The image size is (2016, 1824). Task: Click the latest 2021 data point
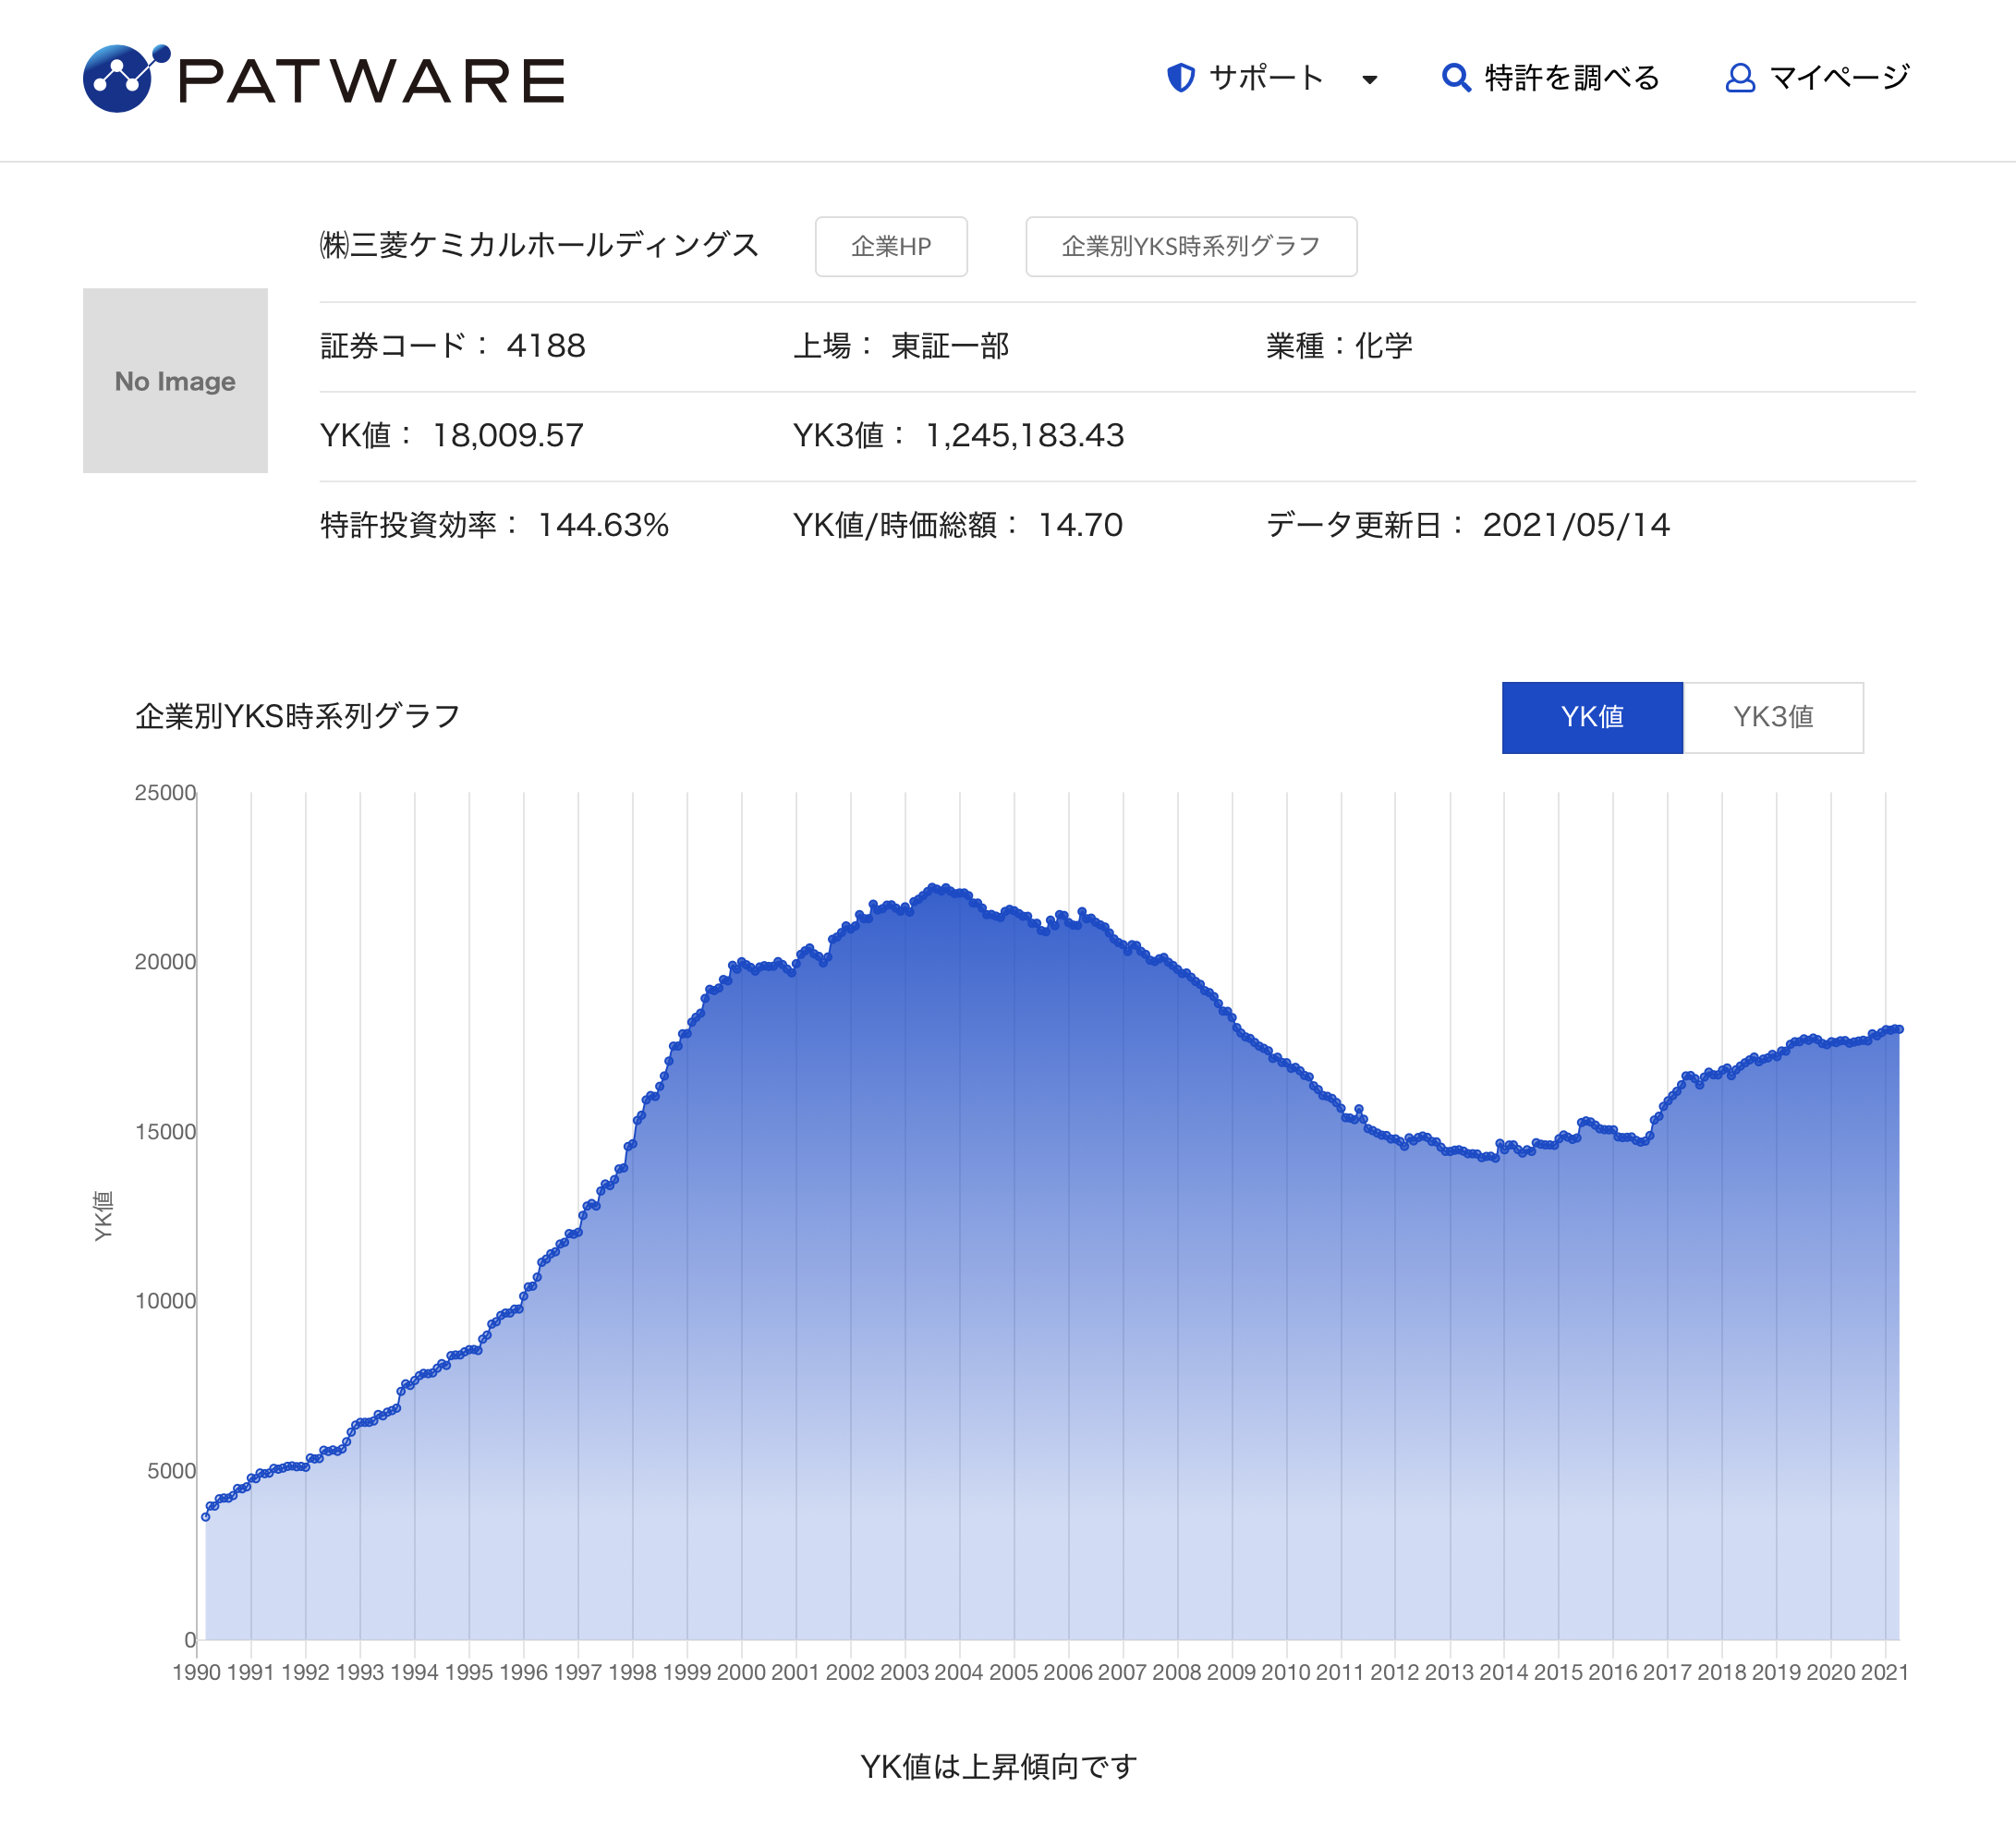click(1898, 1029)
